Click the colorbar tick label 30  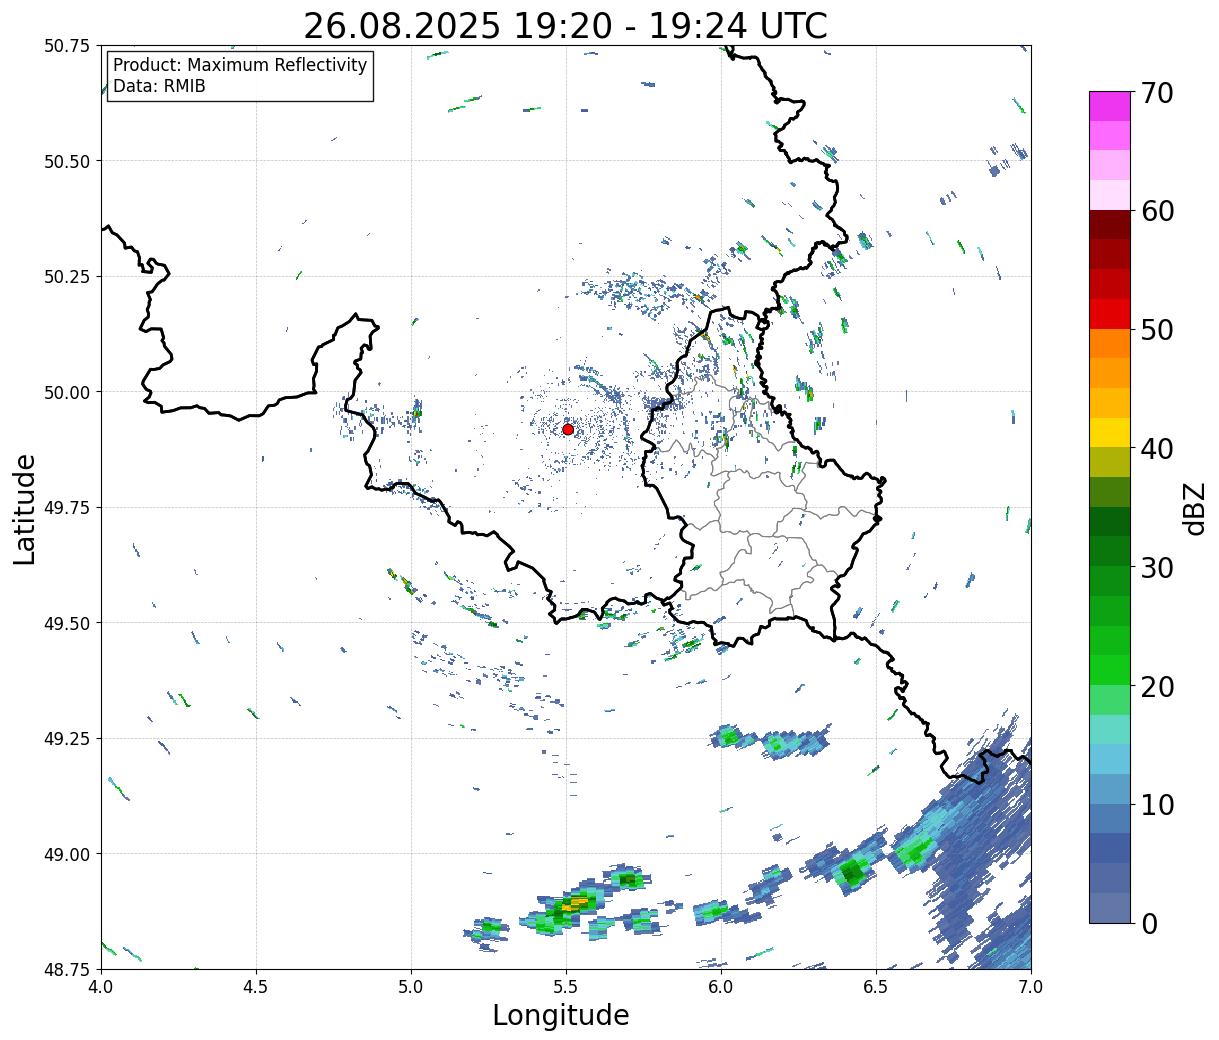coord(1156,567)
